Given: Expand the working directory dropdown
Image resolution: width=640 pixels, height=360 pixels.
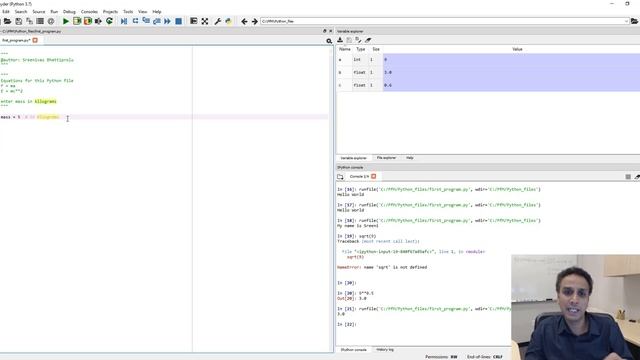Looking at the screenshot, I should (626, 21).
